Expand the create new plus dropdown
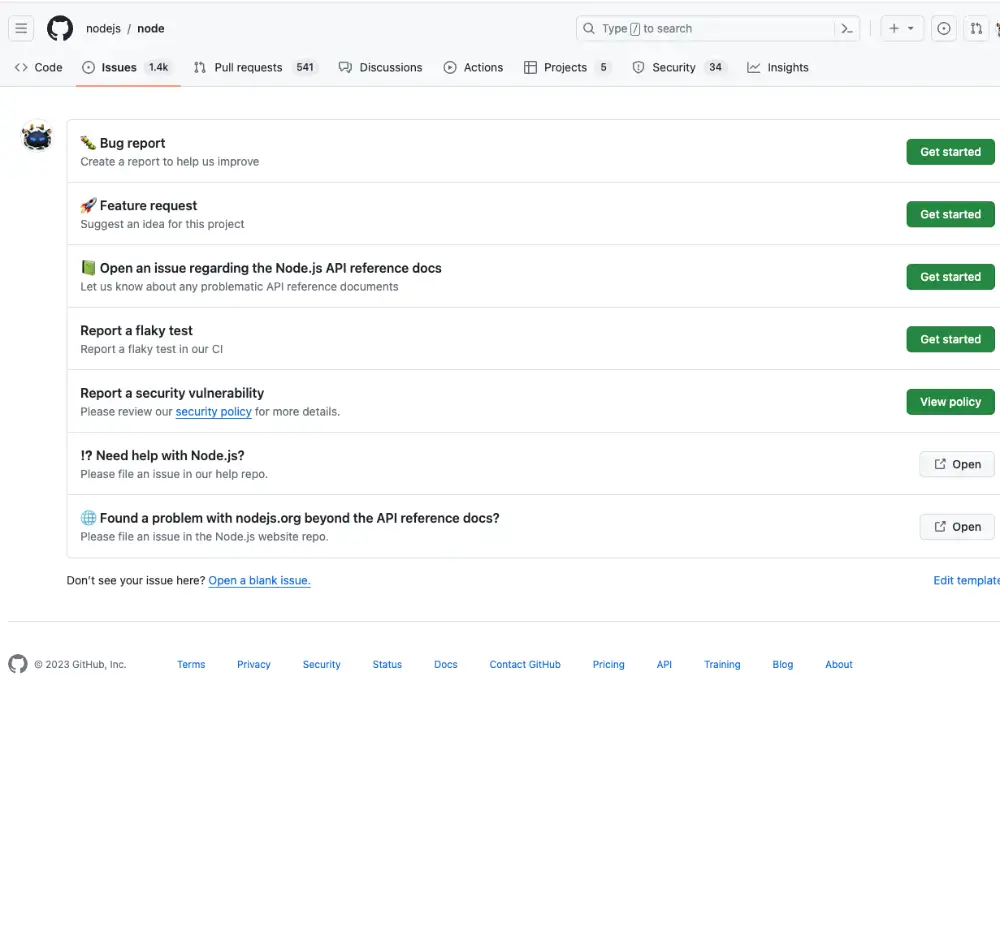The image size is (1000, 948). (901, 29)
